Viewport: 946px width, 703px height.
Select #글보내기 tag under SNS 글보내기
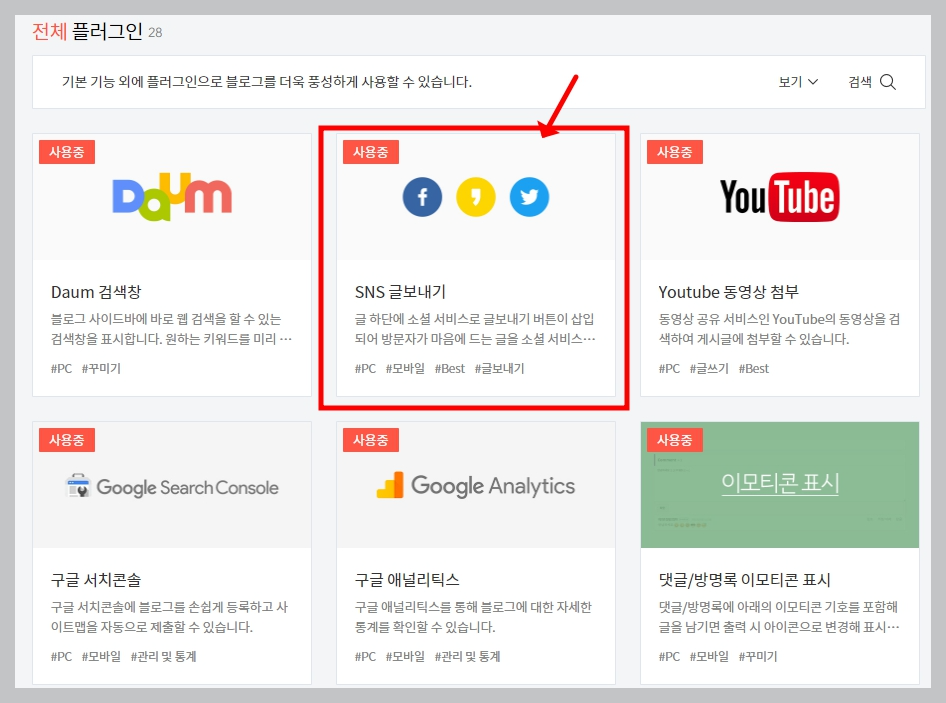coord(500,368)
